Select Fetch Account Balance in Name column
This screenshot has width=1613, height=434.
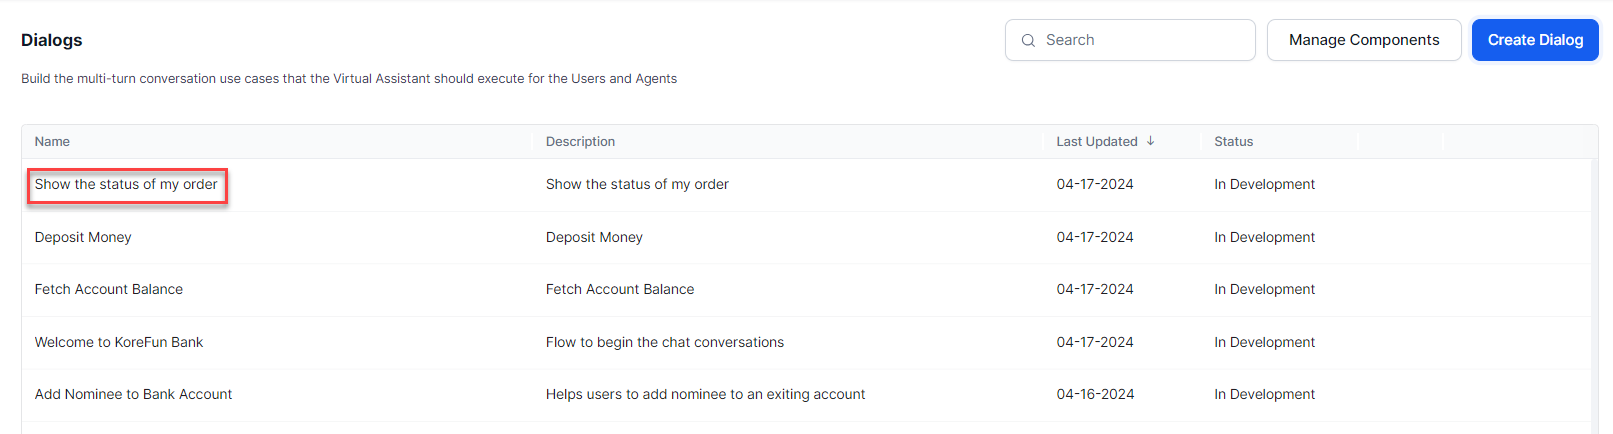click(109, 289)
